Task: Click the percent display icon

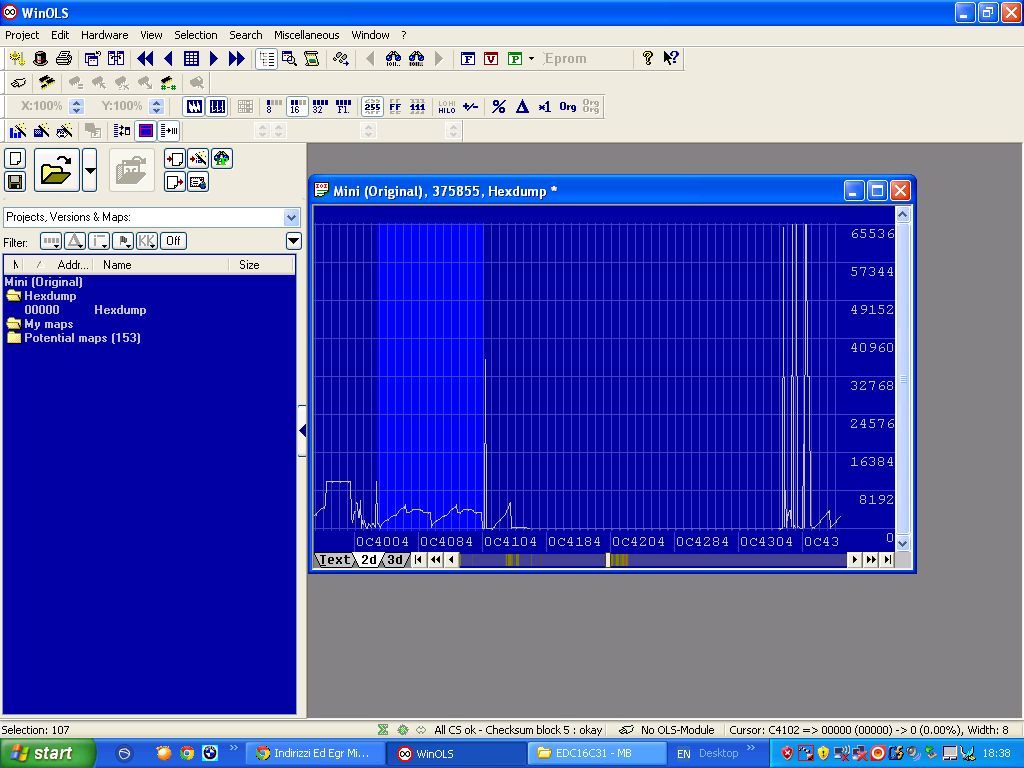Action: [x=499, y=106]
